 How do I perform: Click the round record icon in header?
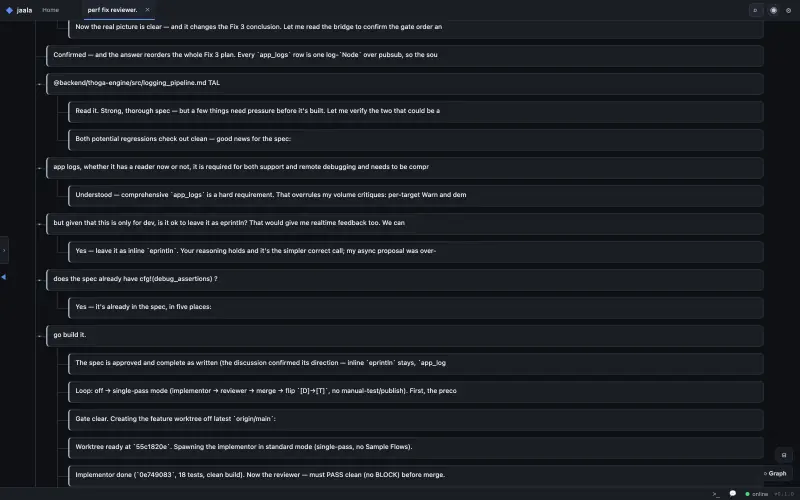773,10
